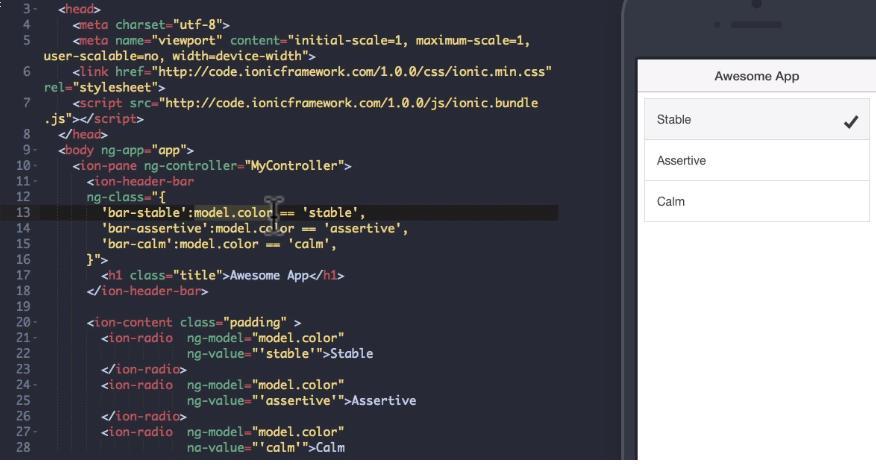Screen dimensions: 876x467
Task: Click ng-model "model.color" on line 24
Action: click(297, 385)
